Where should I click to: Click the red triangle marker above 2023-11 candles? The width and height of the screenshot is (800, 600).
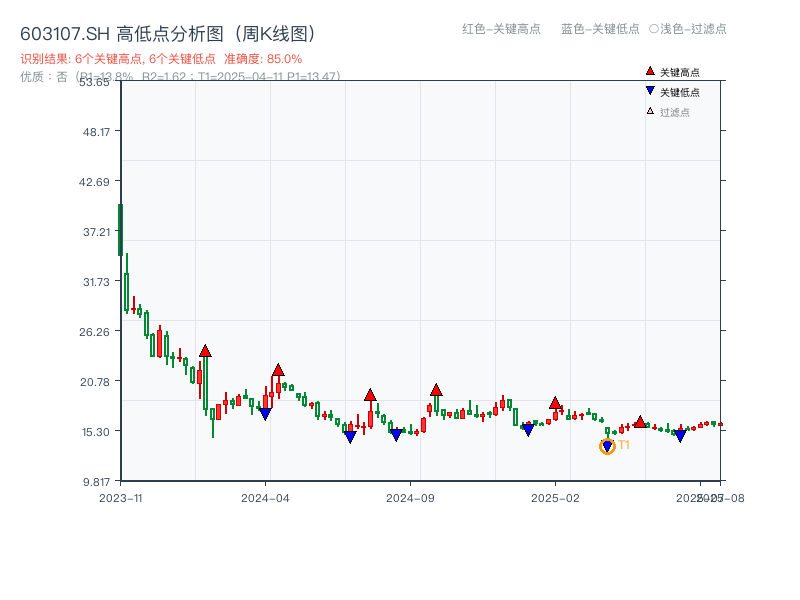tap(205, 351)
